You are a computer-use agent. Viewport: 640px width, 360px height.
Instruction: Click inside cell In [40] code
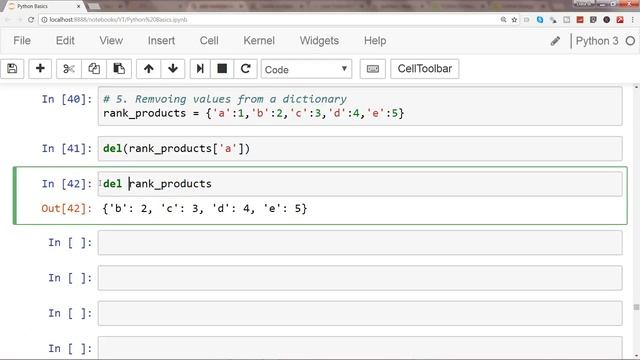pyautogui.click(x=360, y=106)
